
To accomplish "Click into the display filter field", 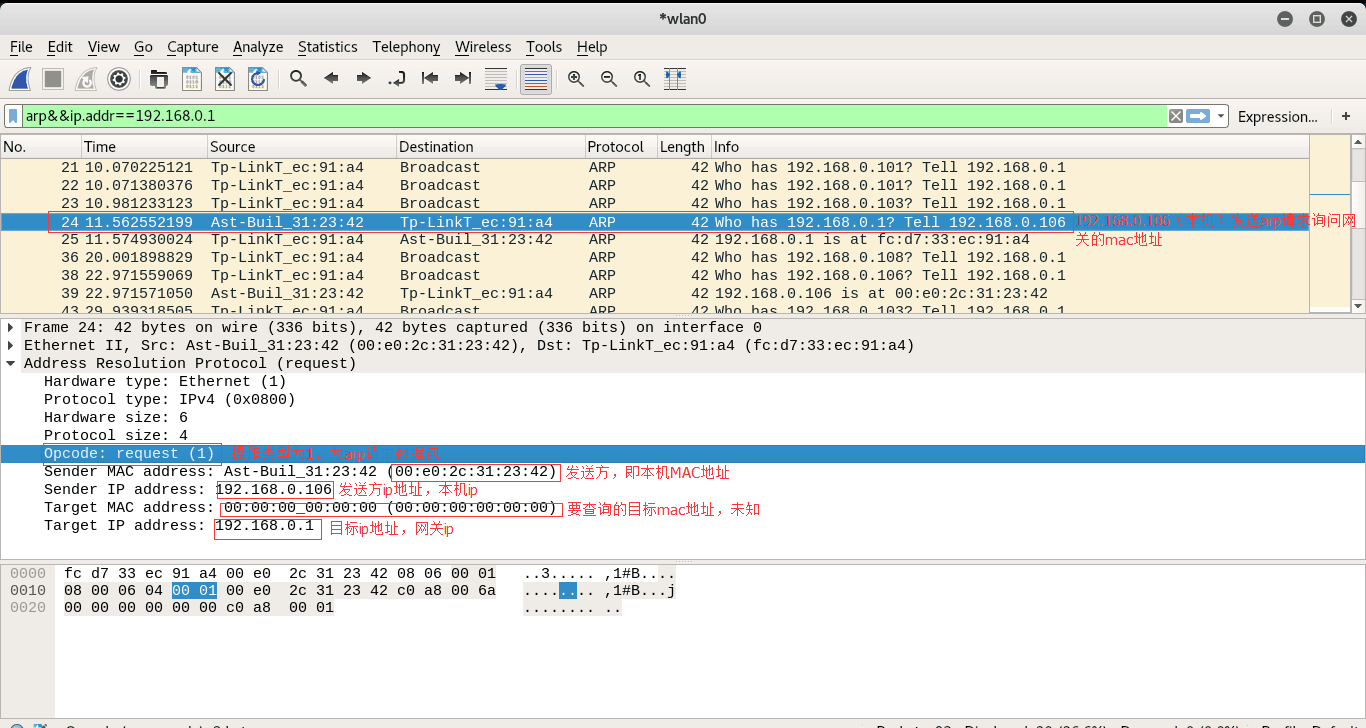I will [x=595, y=116].
